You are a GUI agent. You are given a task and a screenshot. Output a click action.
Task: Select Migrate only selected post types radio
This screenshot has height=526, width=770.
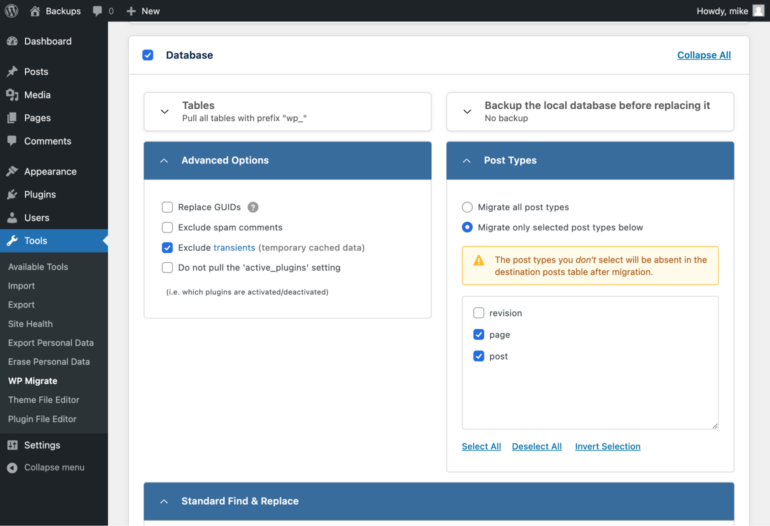(x=468, y=227)
